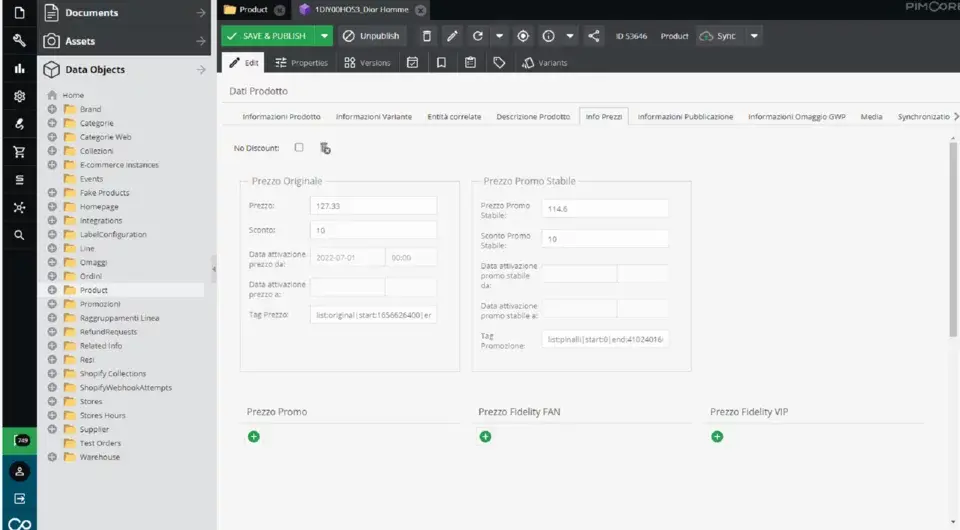Open the info icon in toolbar
This screenshot has width=960, height=530.
pos(549,36)
